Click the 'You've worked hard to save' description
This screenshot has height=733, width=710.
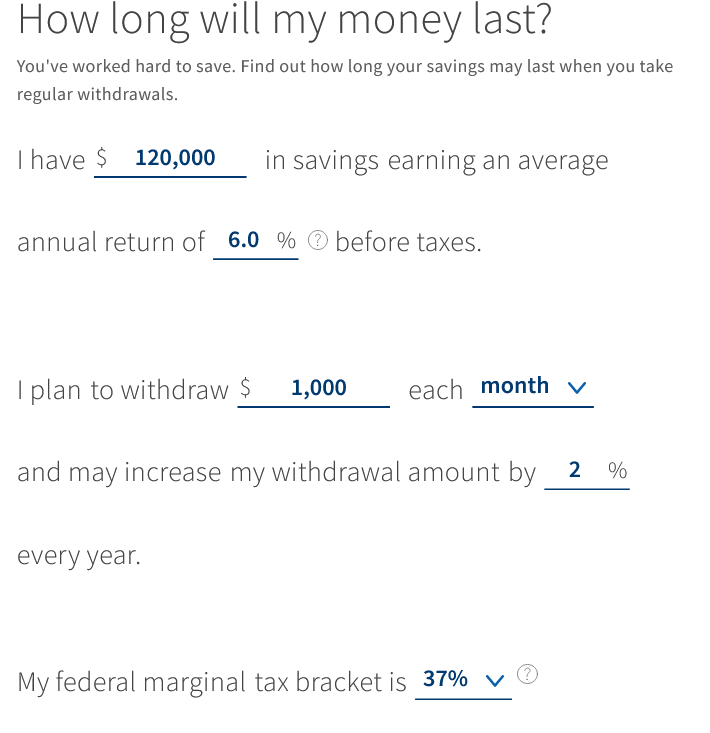(345, 80)
